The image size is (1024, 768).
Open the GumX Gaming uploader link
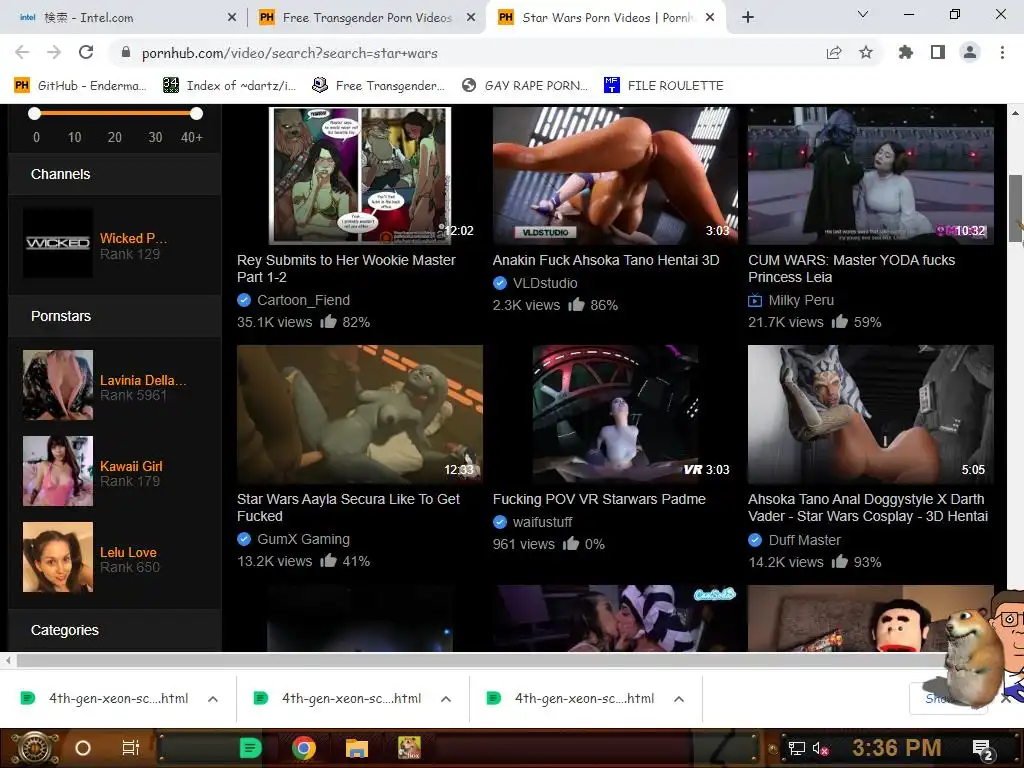(x=304, y=539)
